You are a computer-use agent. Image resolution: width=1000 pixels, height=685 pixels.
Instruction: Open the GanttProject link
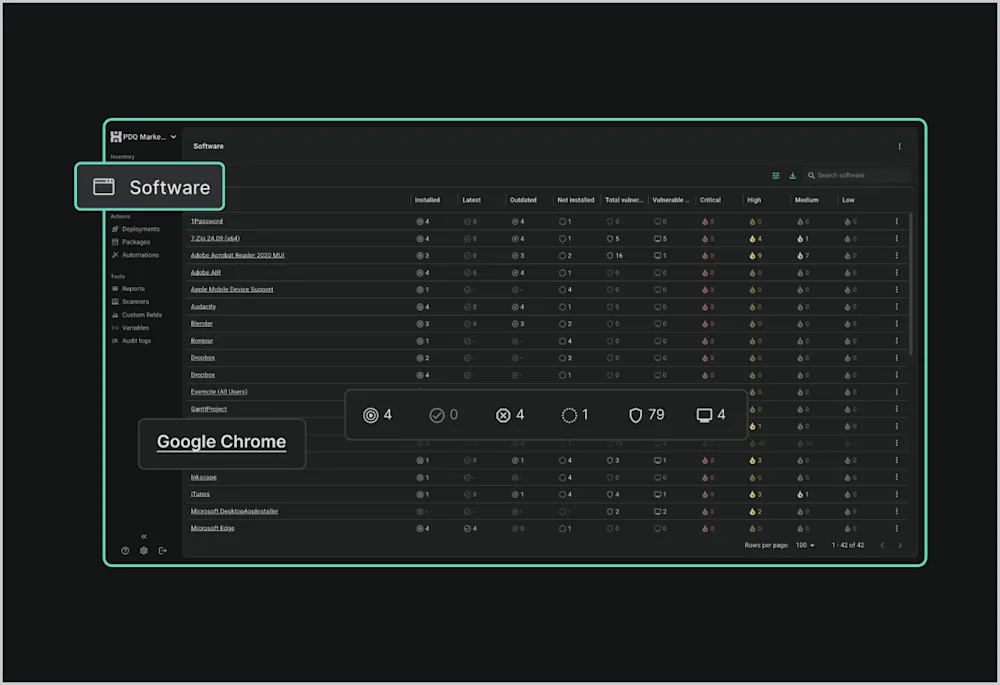(209, 409)
